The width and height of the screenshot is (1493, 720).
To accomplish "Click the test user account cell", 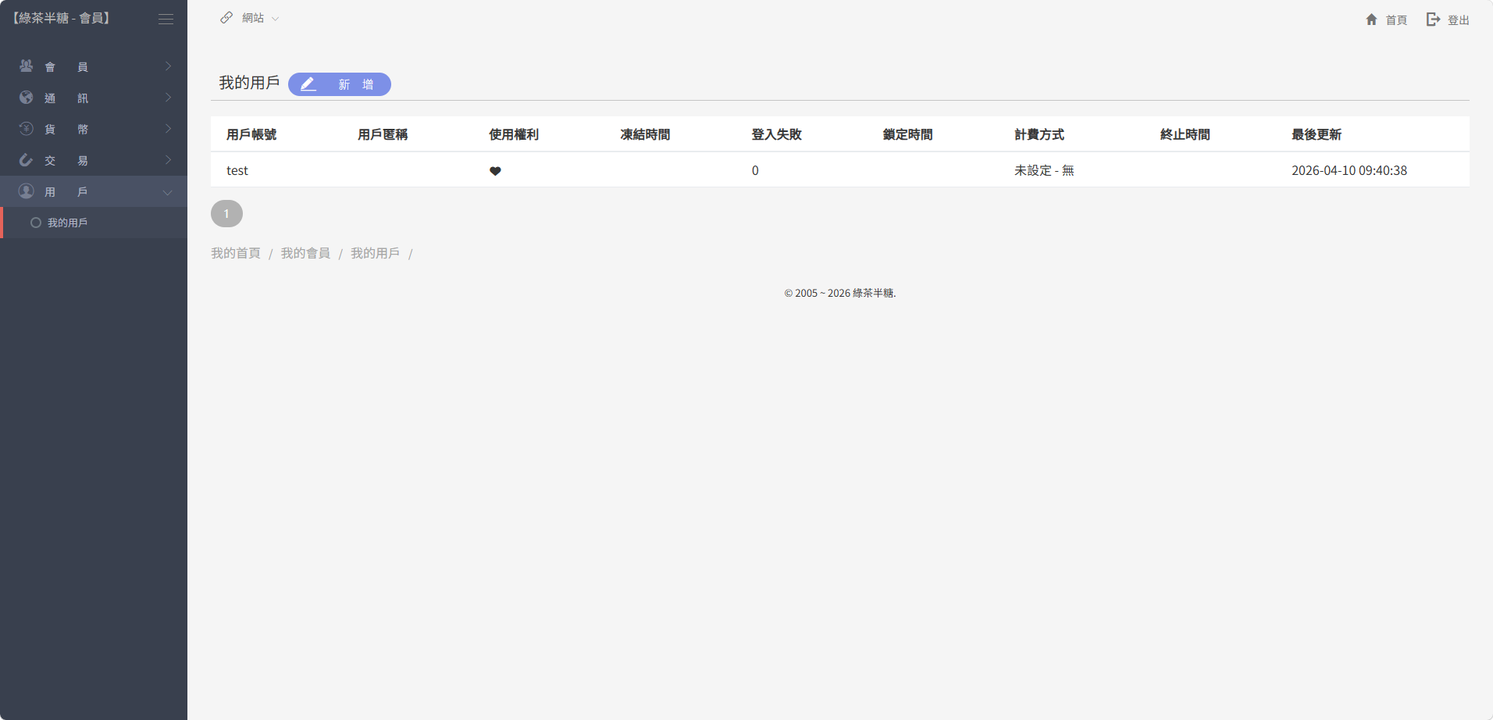I will tap(237, 170).
